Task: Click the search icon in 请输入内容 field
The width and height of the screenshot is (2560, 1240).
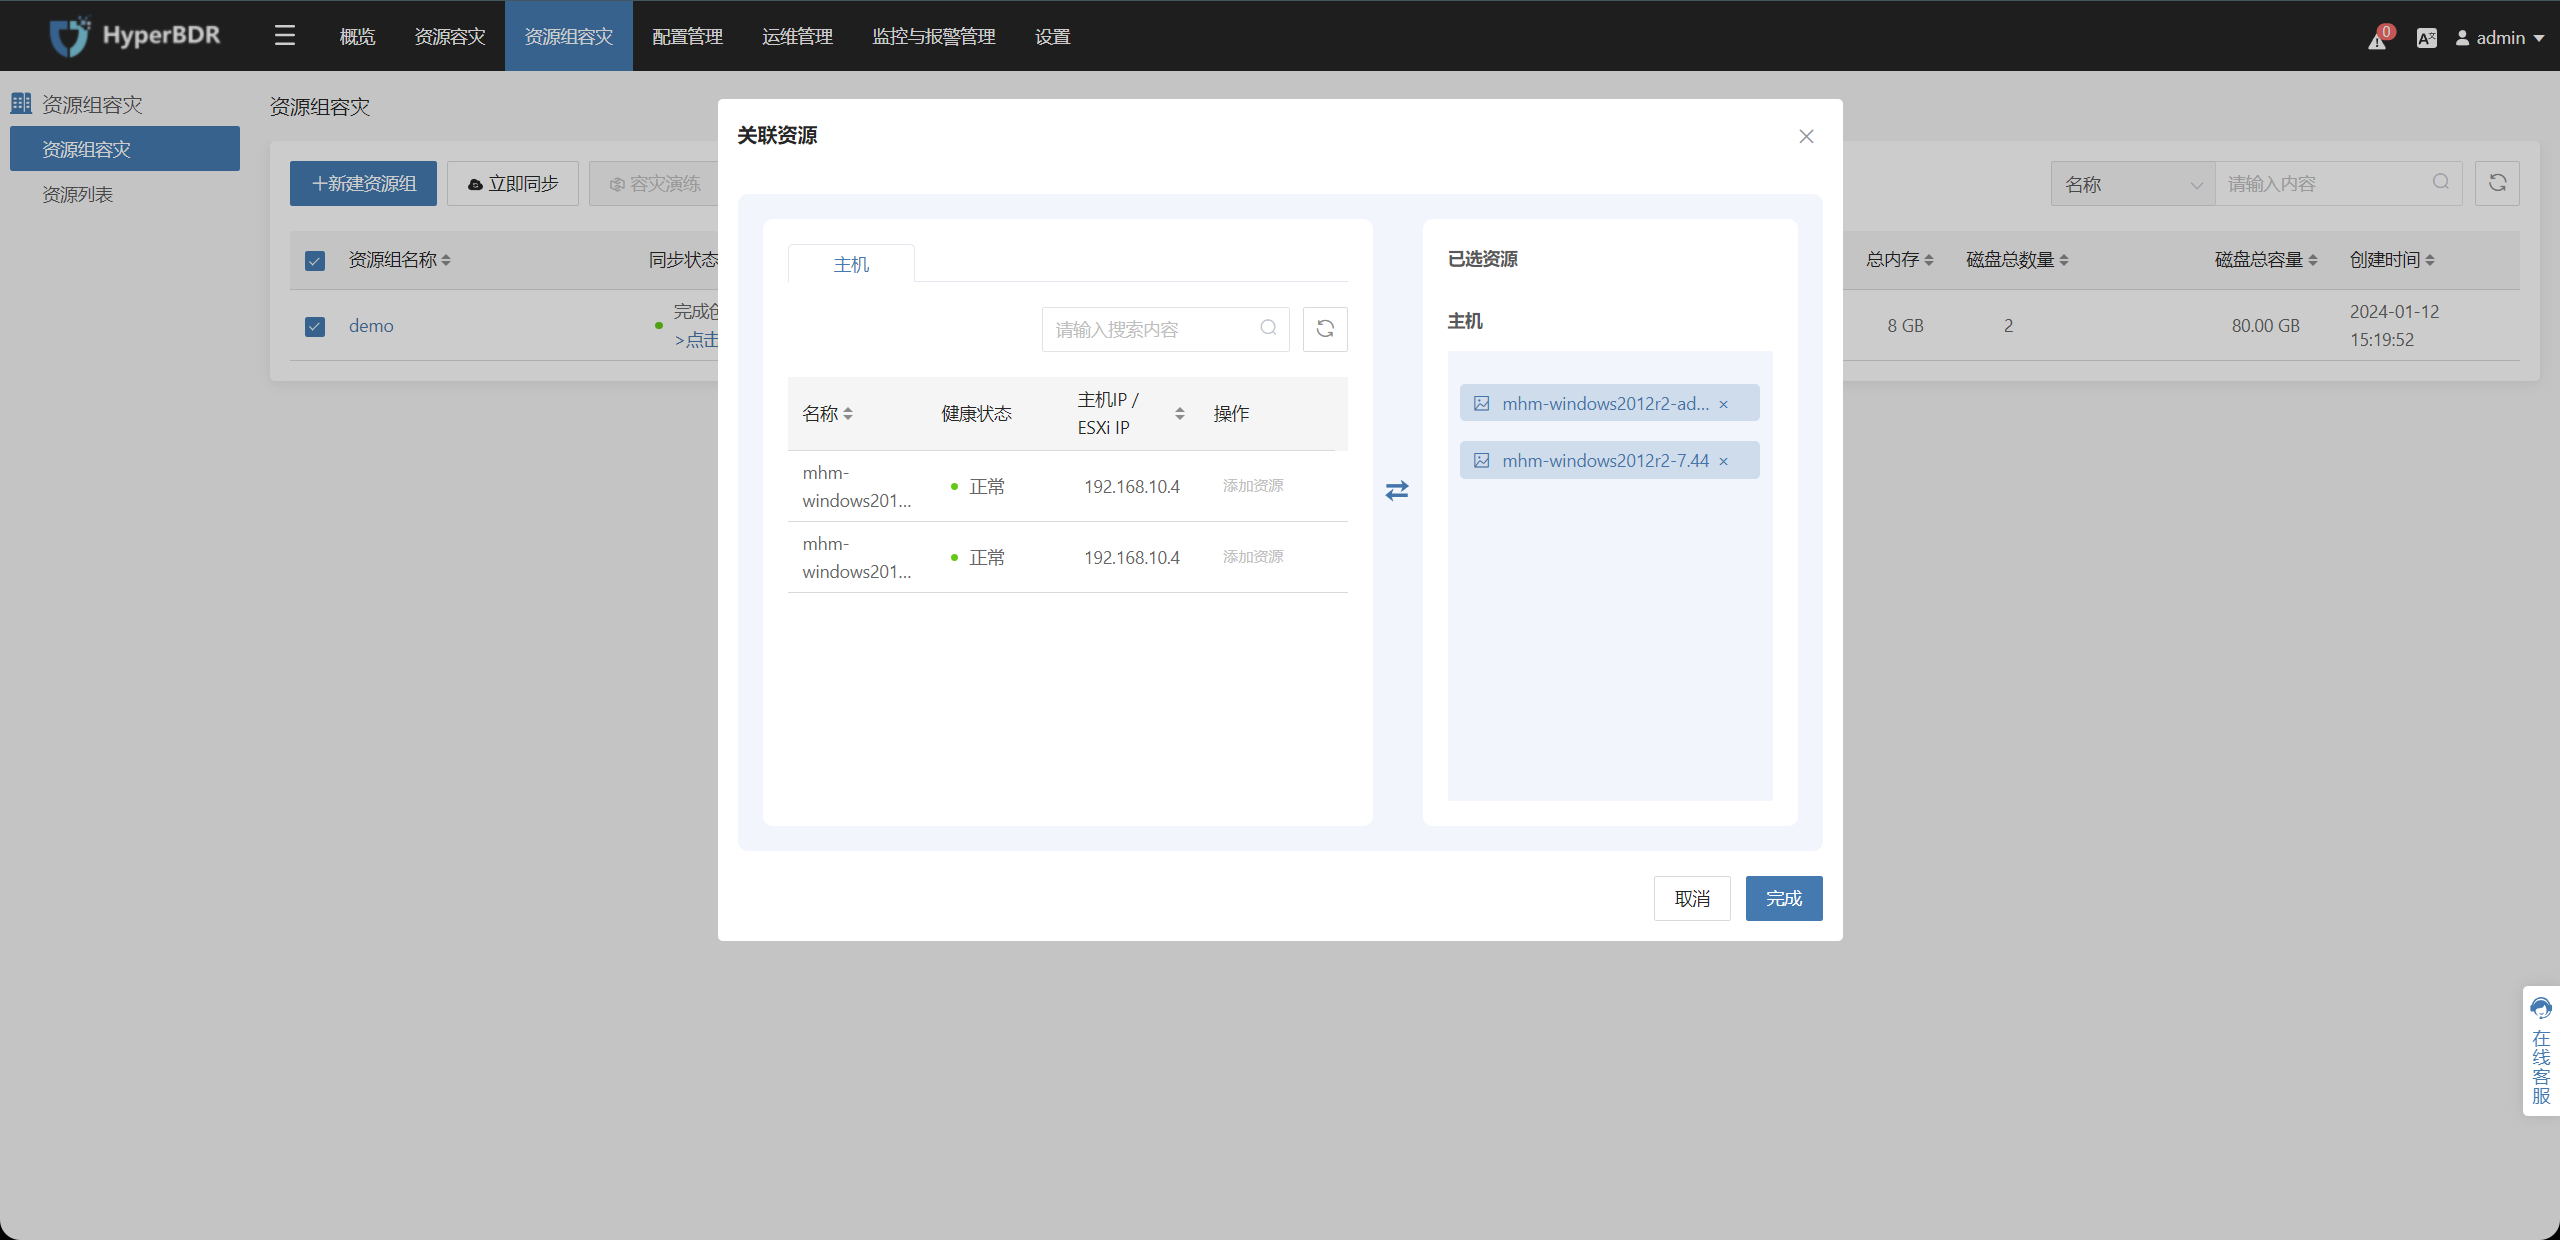Action: point(2441,182)
